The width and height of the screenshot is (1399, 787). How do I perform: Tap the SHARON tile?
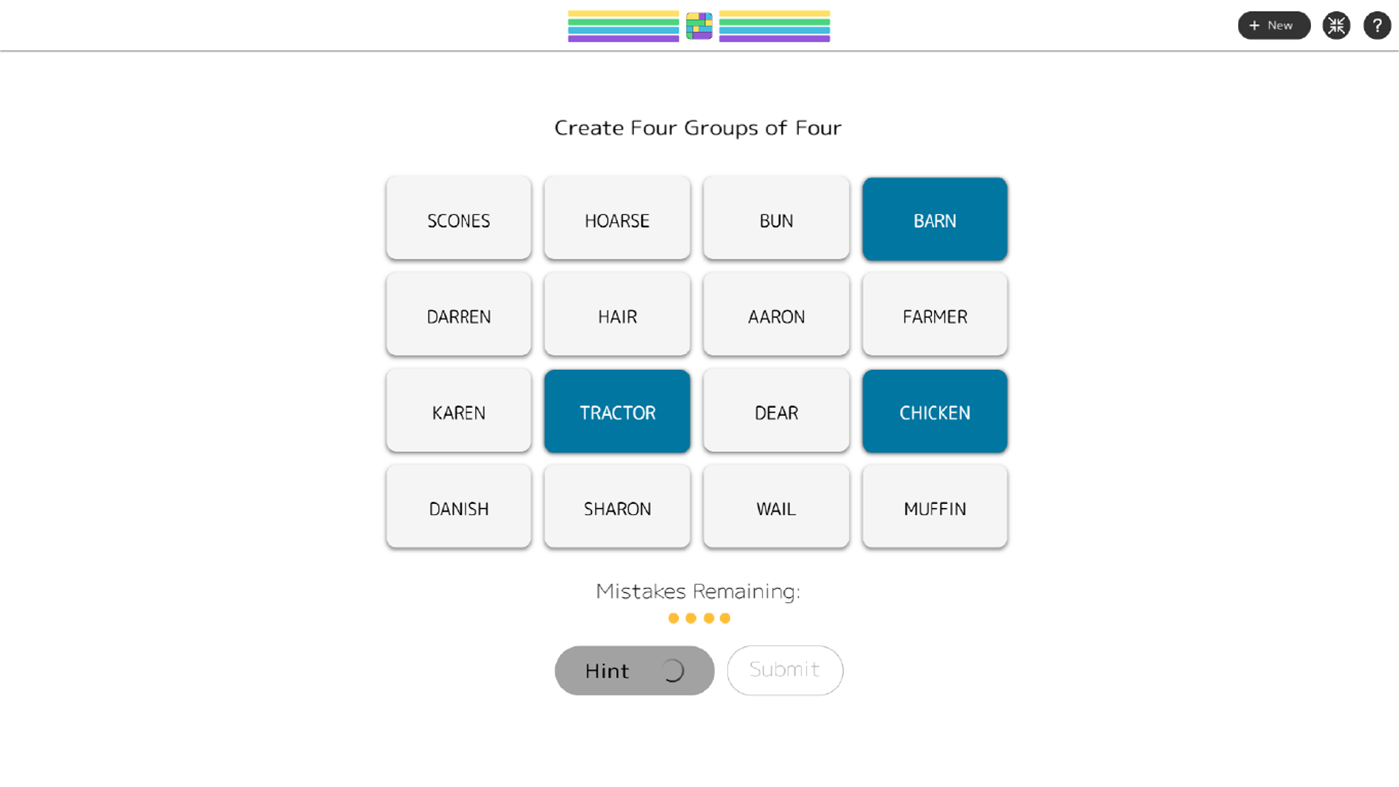[x=617, y=508]
